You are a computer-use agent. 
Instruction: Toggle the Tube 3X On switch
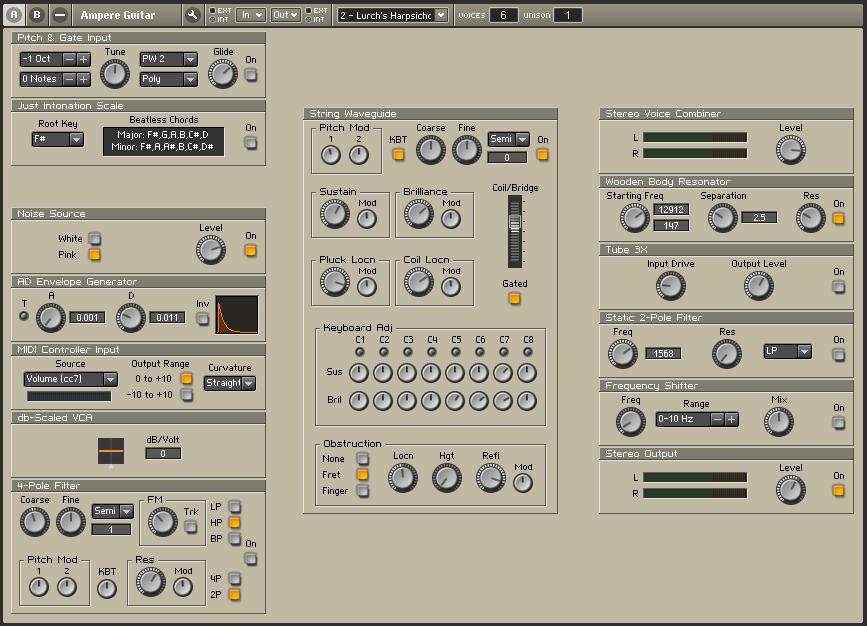click(838, 287)
